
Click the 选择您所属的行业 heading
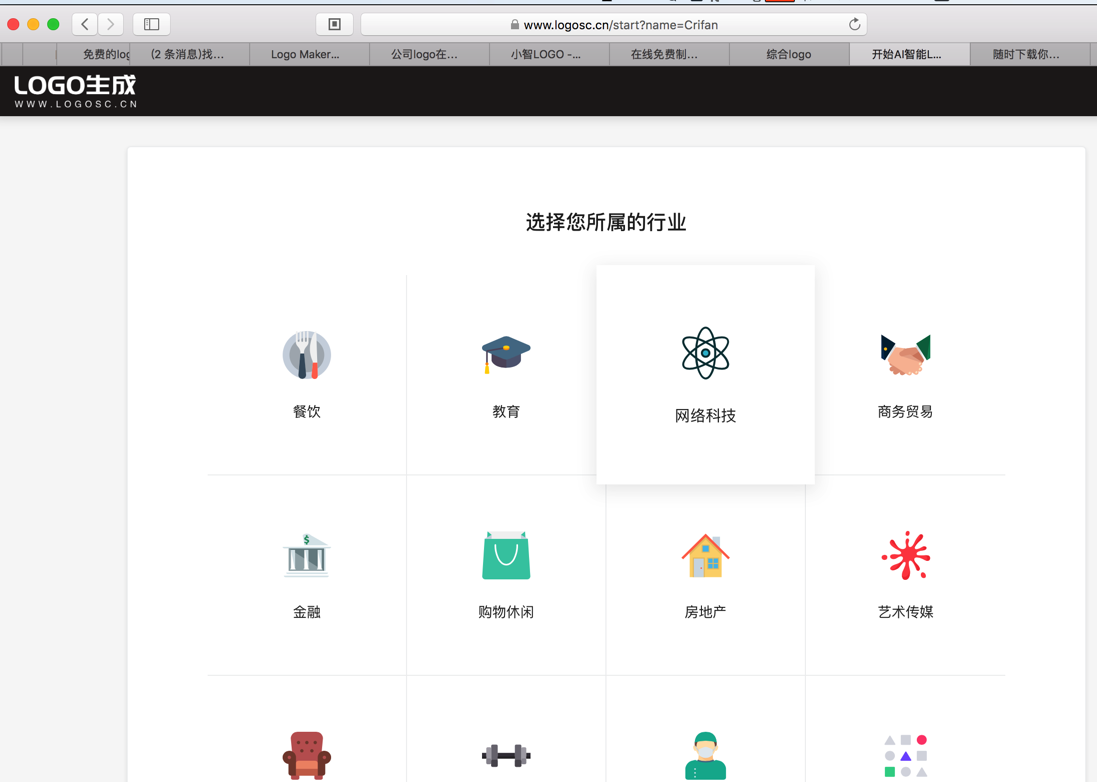click(x=606, y=222)
